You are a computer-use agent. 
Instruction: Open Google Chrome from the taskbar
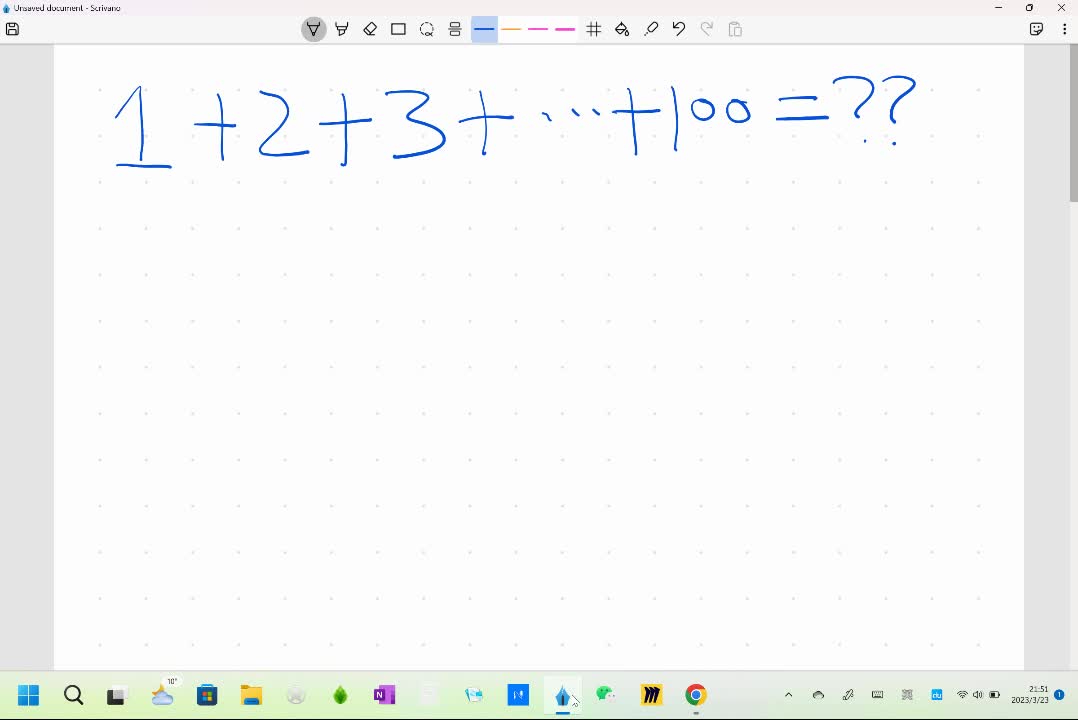tap(696, 695)
